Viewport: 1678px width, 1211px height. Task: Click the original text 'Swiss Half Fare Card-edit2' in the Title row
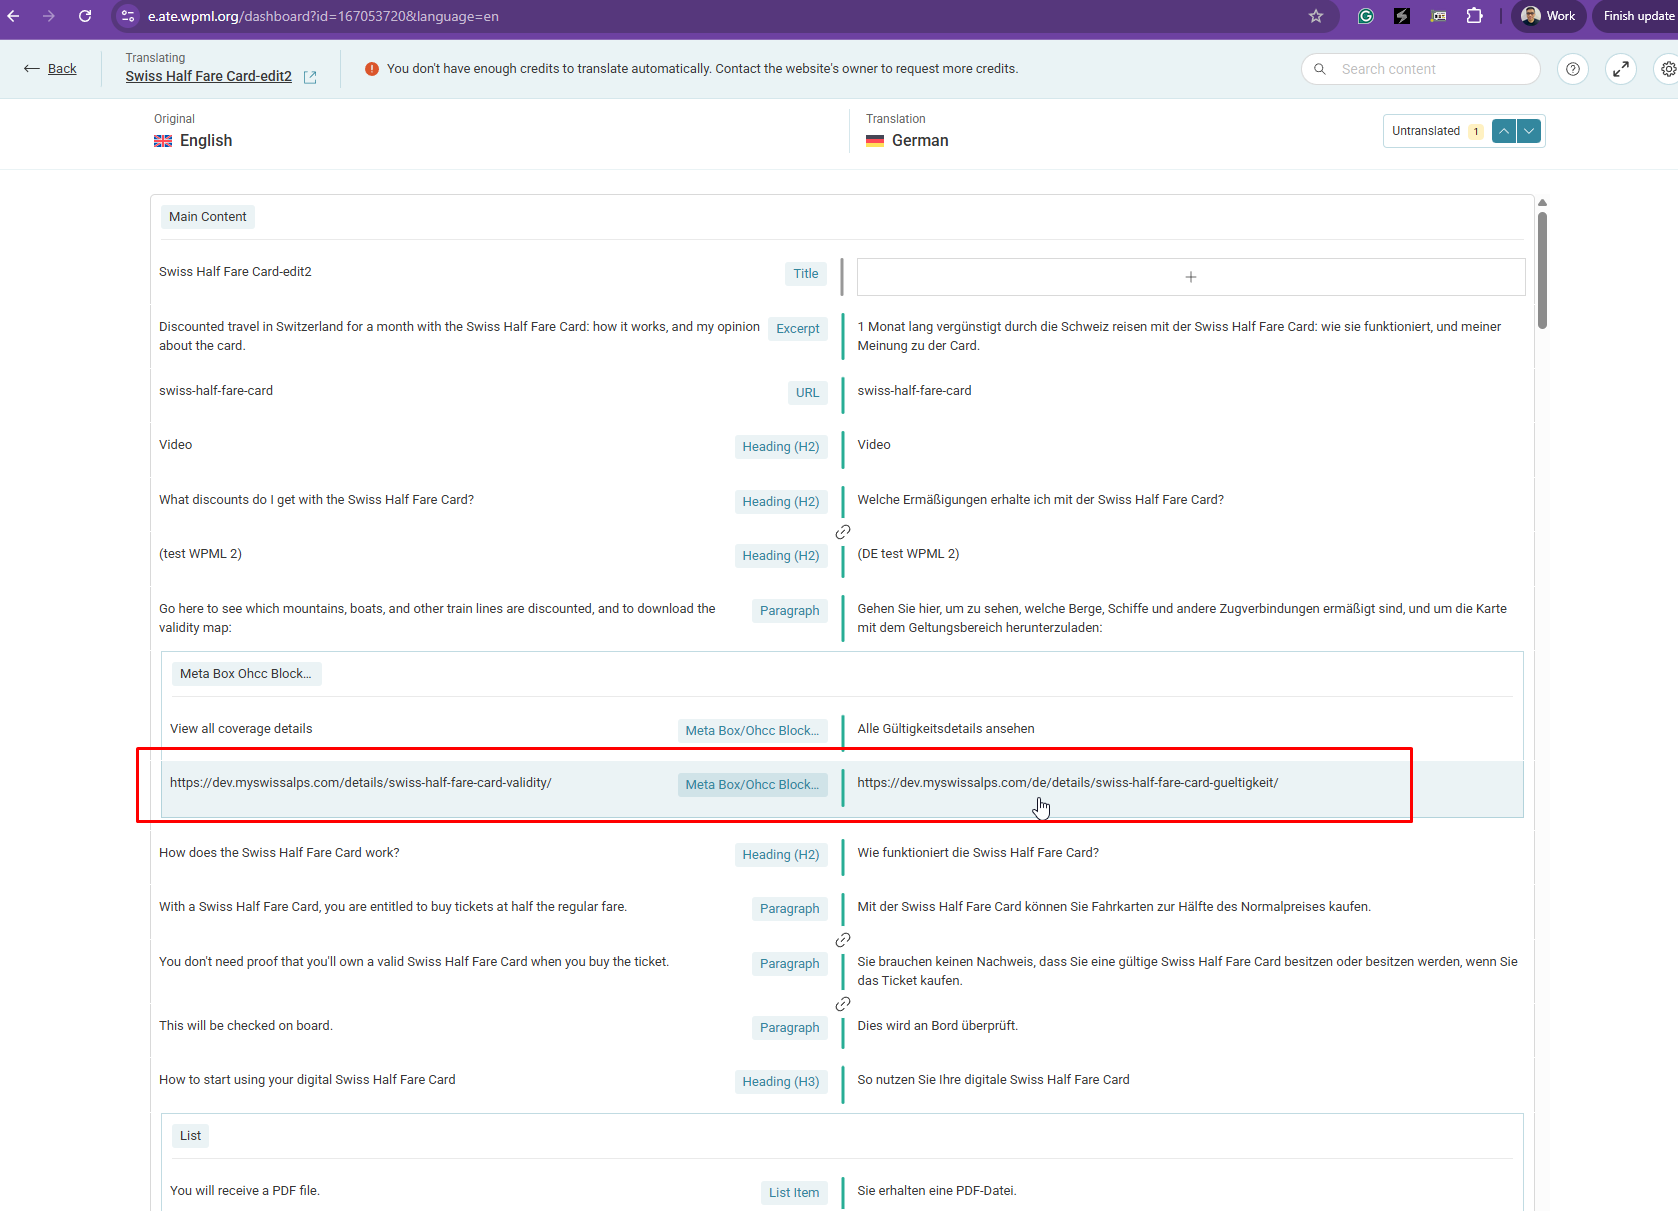(235, 272)
